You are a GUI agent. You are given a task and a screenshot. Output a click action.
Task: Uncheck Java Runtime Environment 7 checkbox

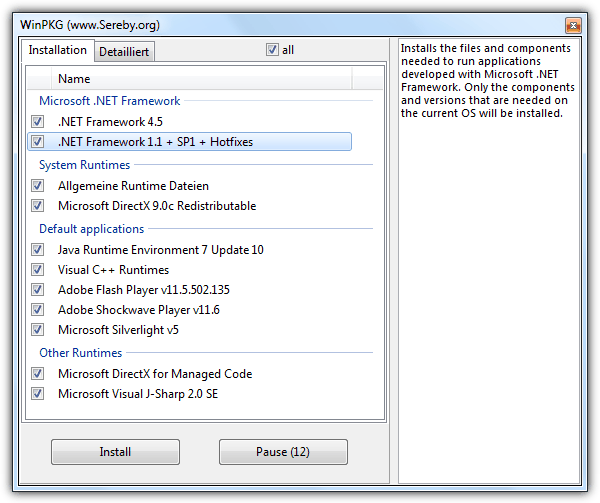pyautogui.click(x=38, y=250)
